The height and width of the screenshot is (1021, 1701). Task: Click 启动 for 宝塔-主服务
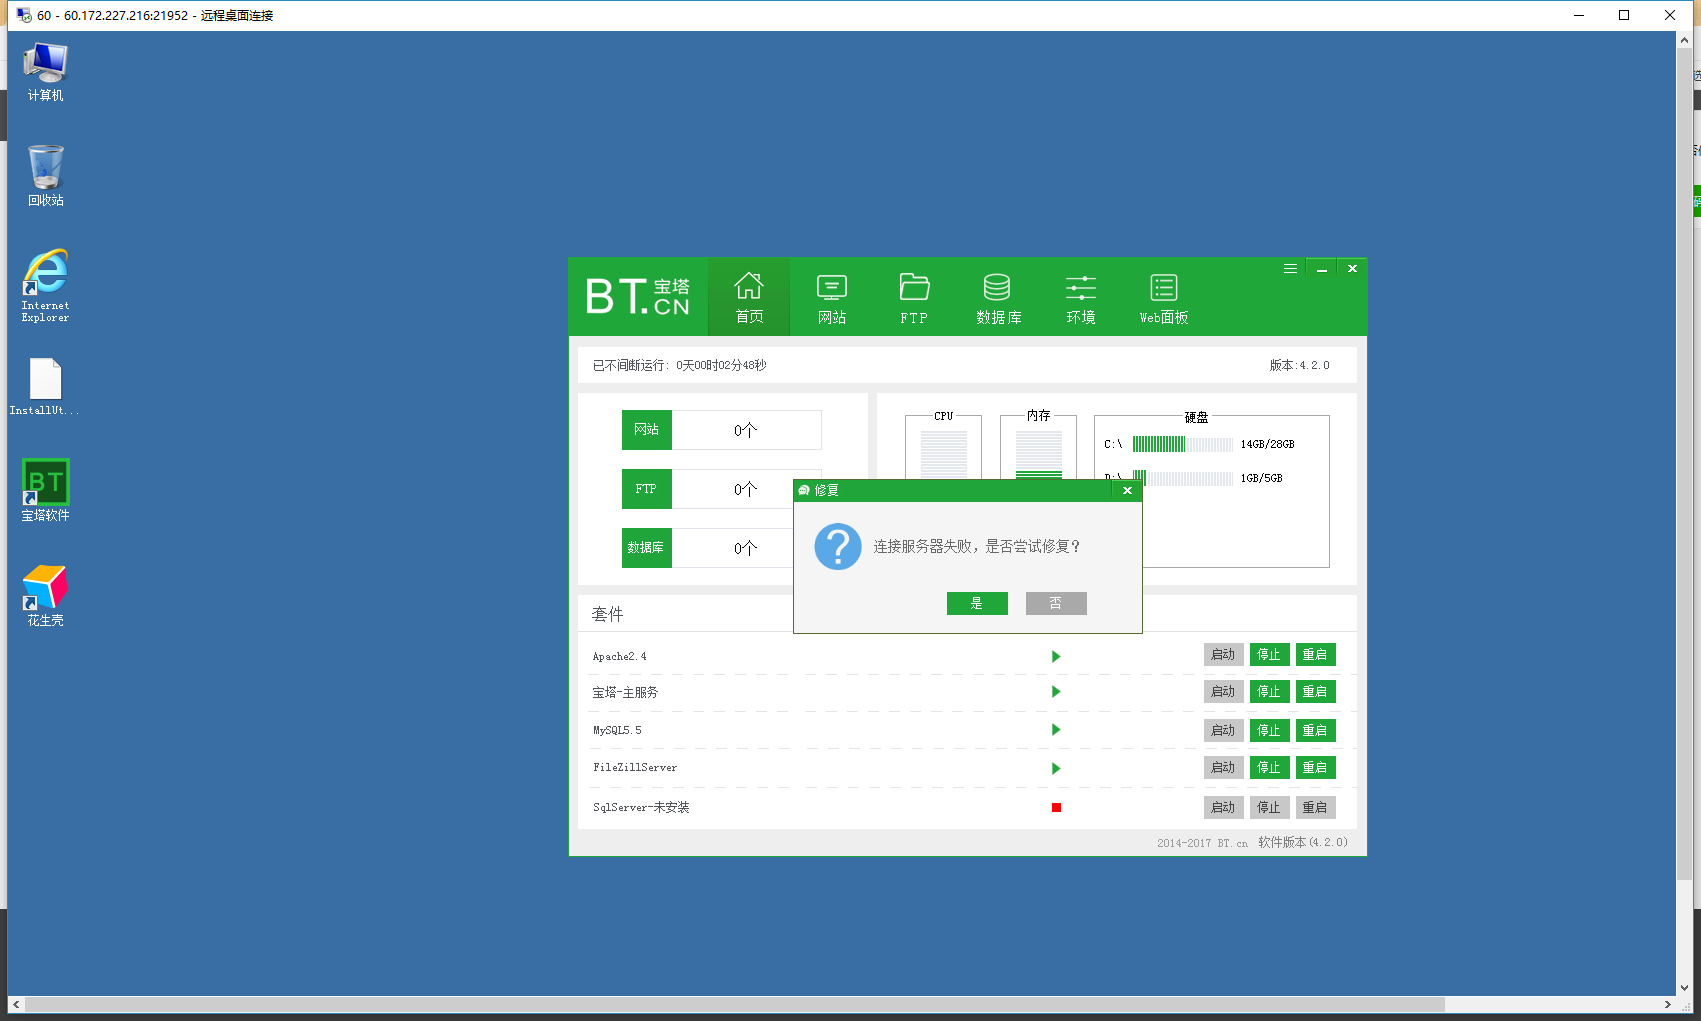tap(1223, 692)
